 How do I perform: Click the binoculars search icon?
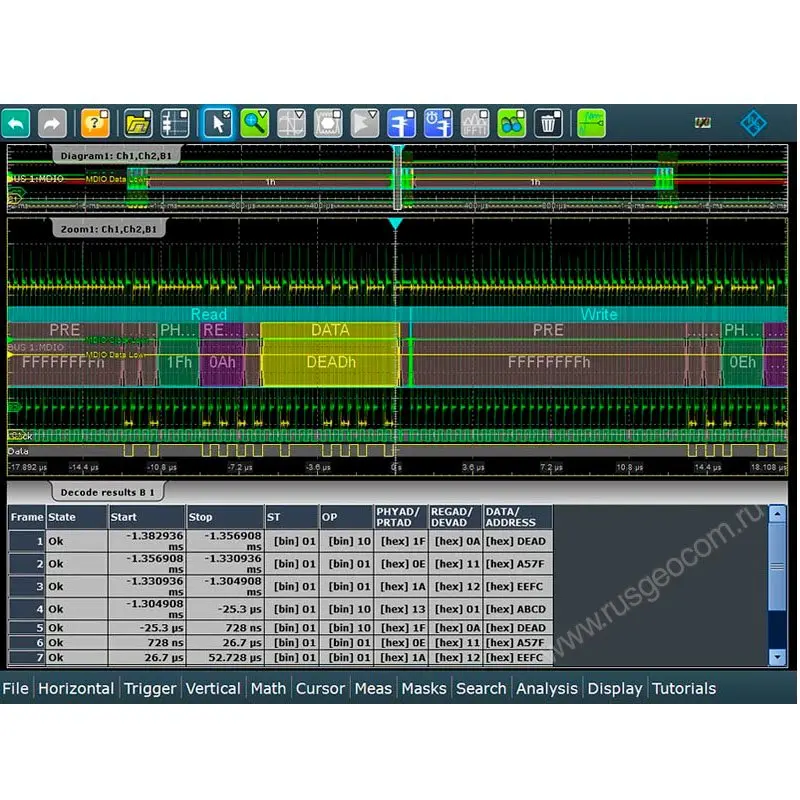[x=511, y=123]
